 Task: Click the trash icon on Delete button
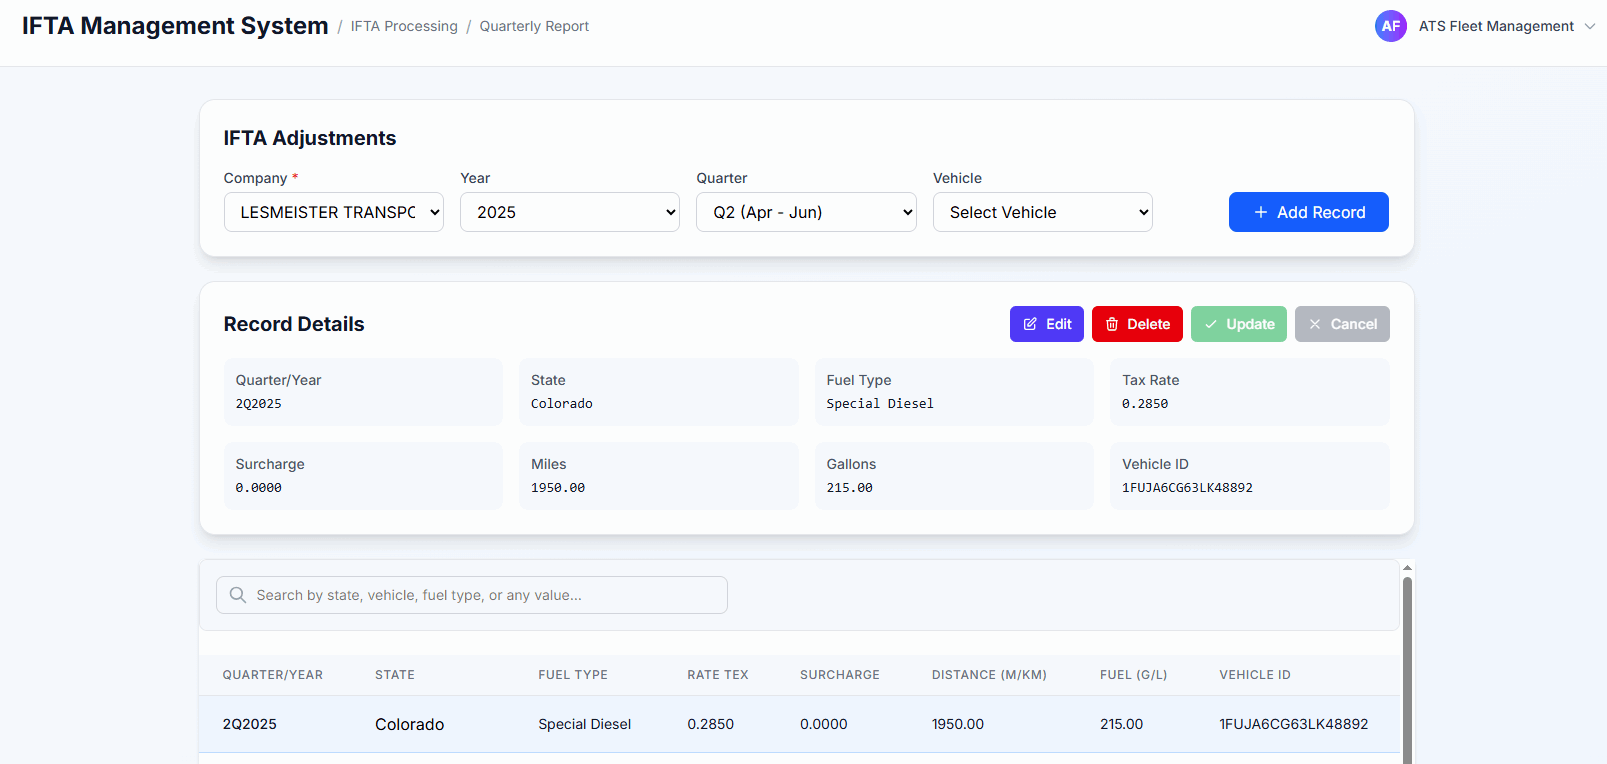tap(1112, 324)
